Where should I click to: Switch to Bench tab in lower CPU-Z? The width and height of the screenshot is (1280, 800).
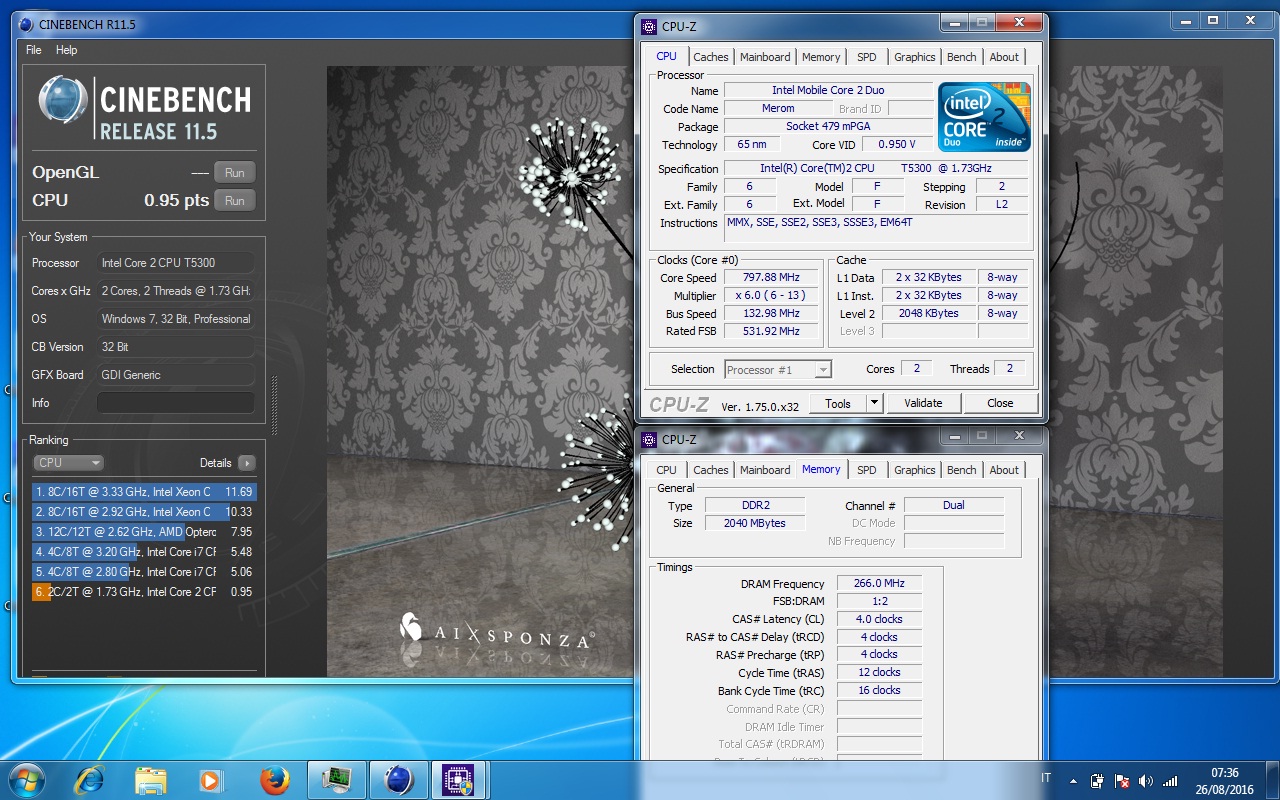pos(962,470)
